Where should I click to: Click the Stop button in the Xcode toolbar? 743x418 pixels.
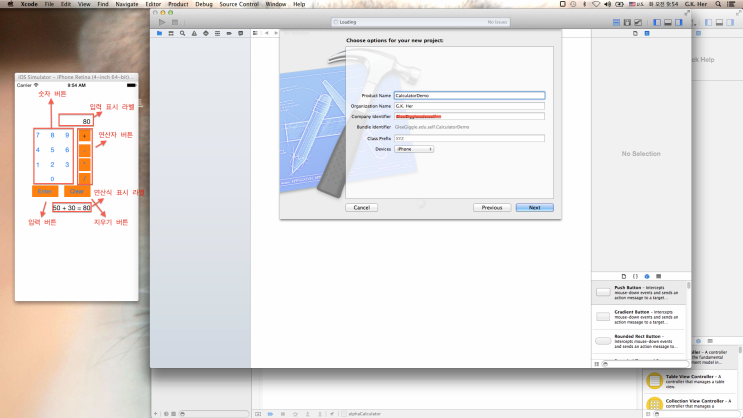175,22
